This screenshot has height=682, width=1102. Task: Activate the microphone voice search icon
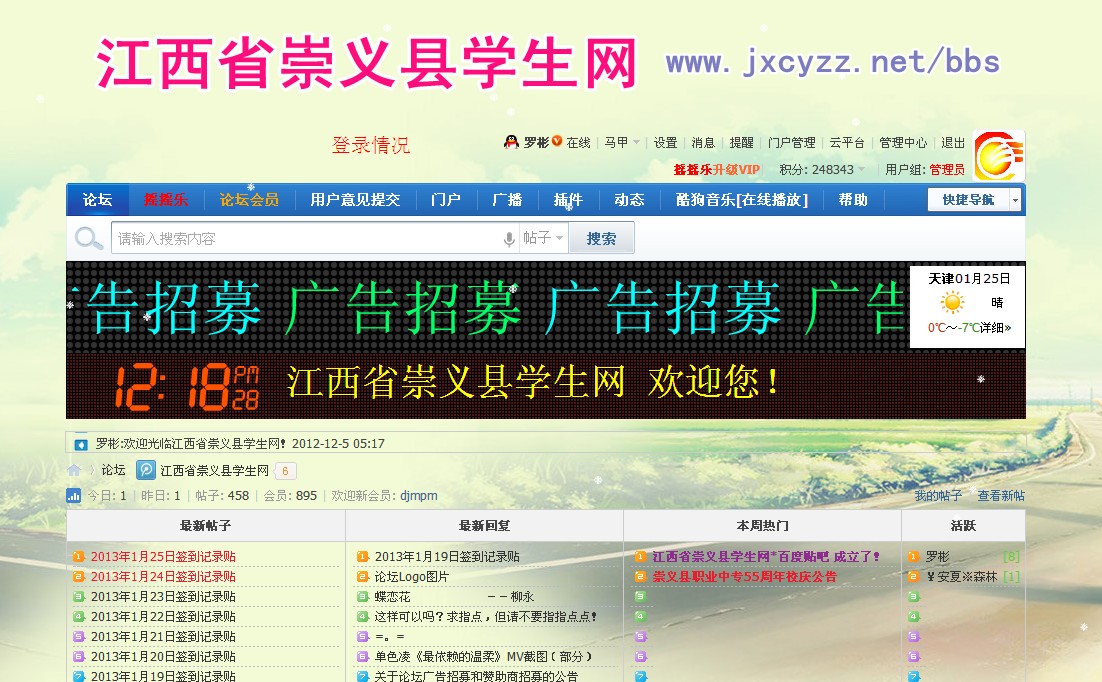pyautogui.click(x=510, y=239)
